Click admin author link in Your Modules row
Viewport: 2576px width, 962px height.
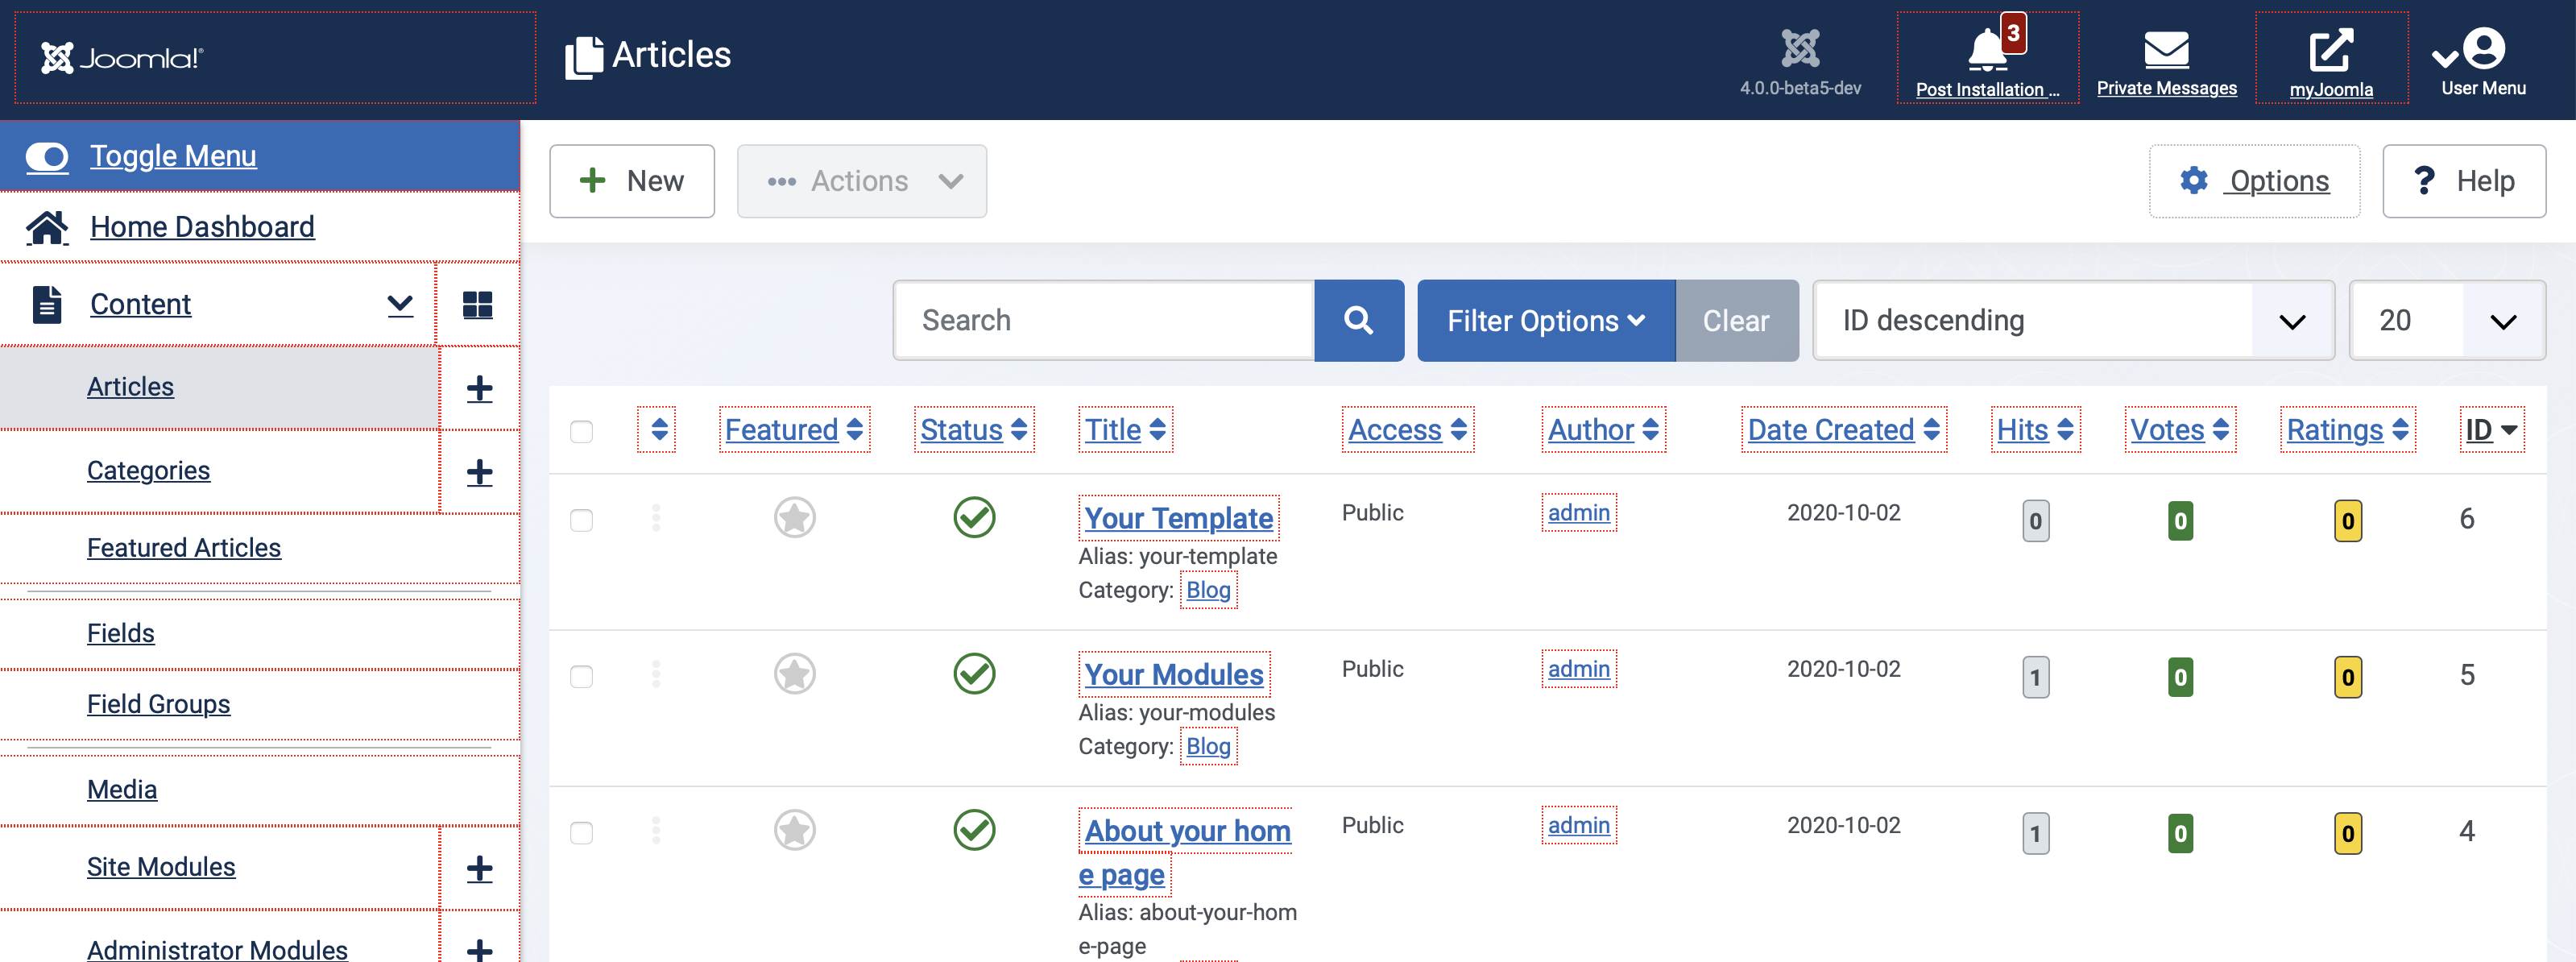click(1579, 669)
